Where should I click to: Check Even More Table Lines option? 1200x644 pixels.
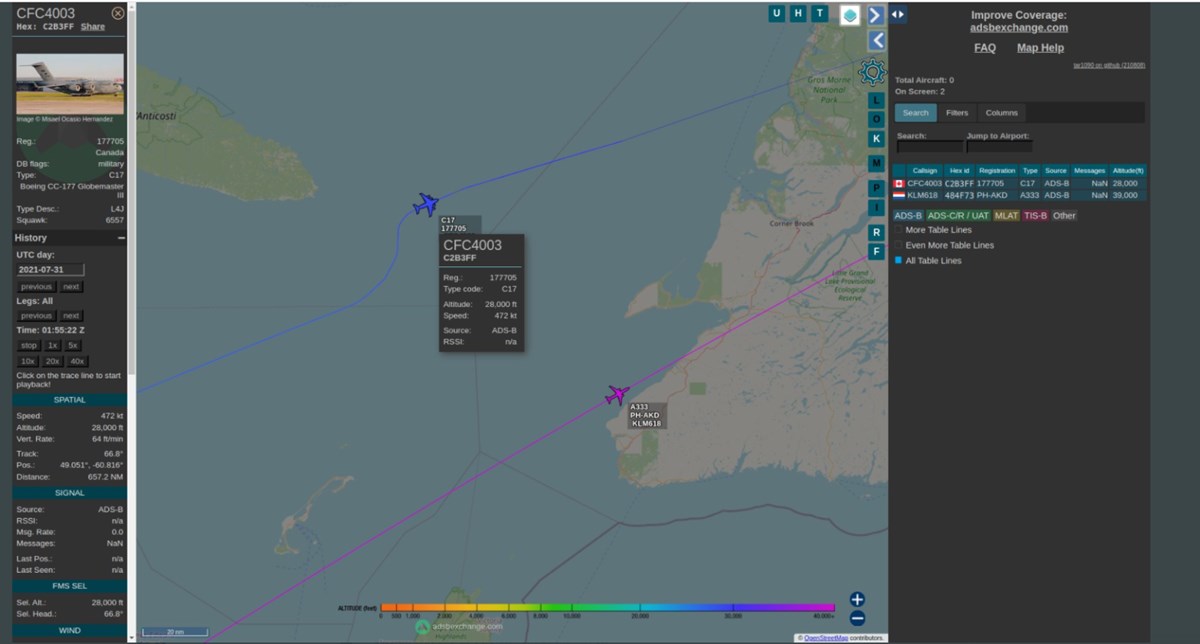899,245
